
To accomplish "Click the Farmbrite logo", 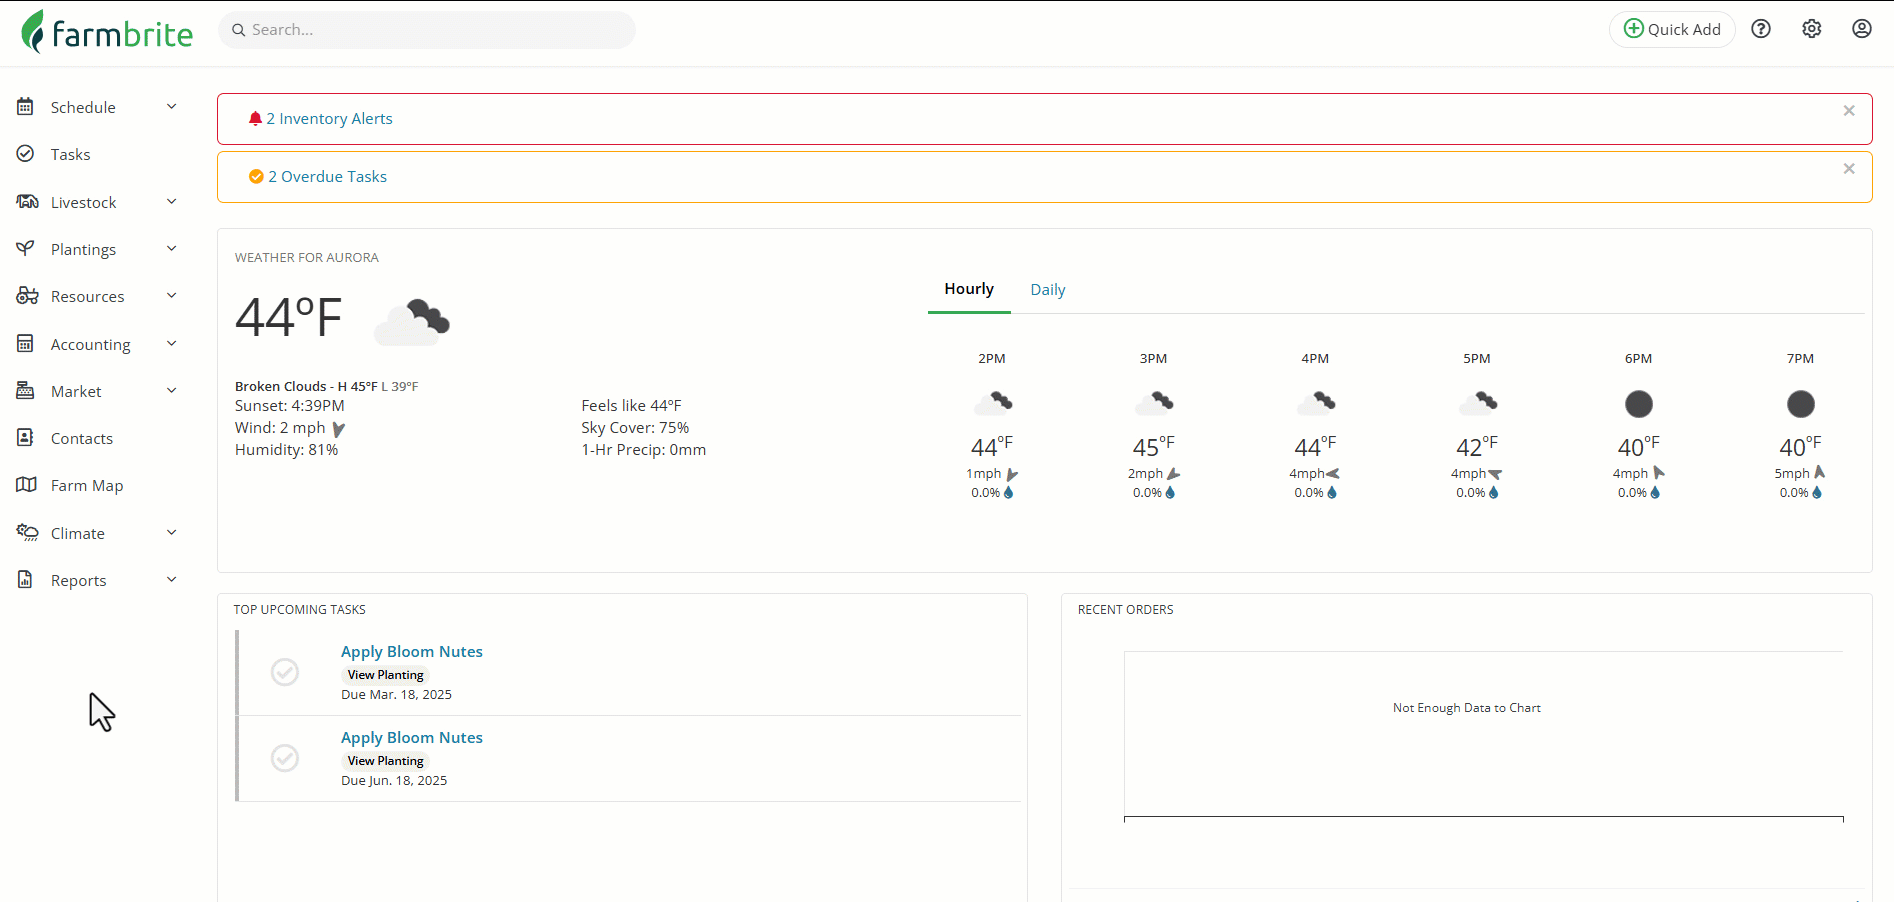I will 106,32.
